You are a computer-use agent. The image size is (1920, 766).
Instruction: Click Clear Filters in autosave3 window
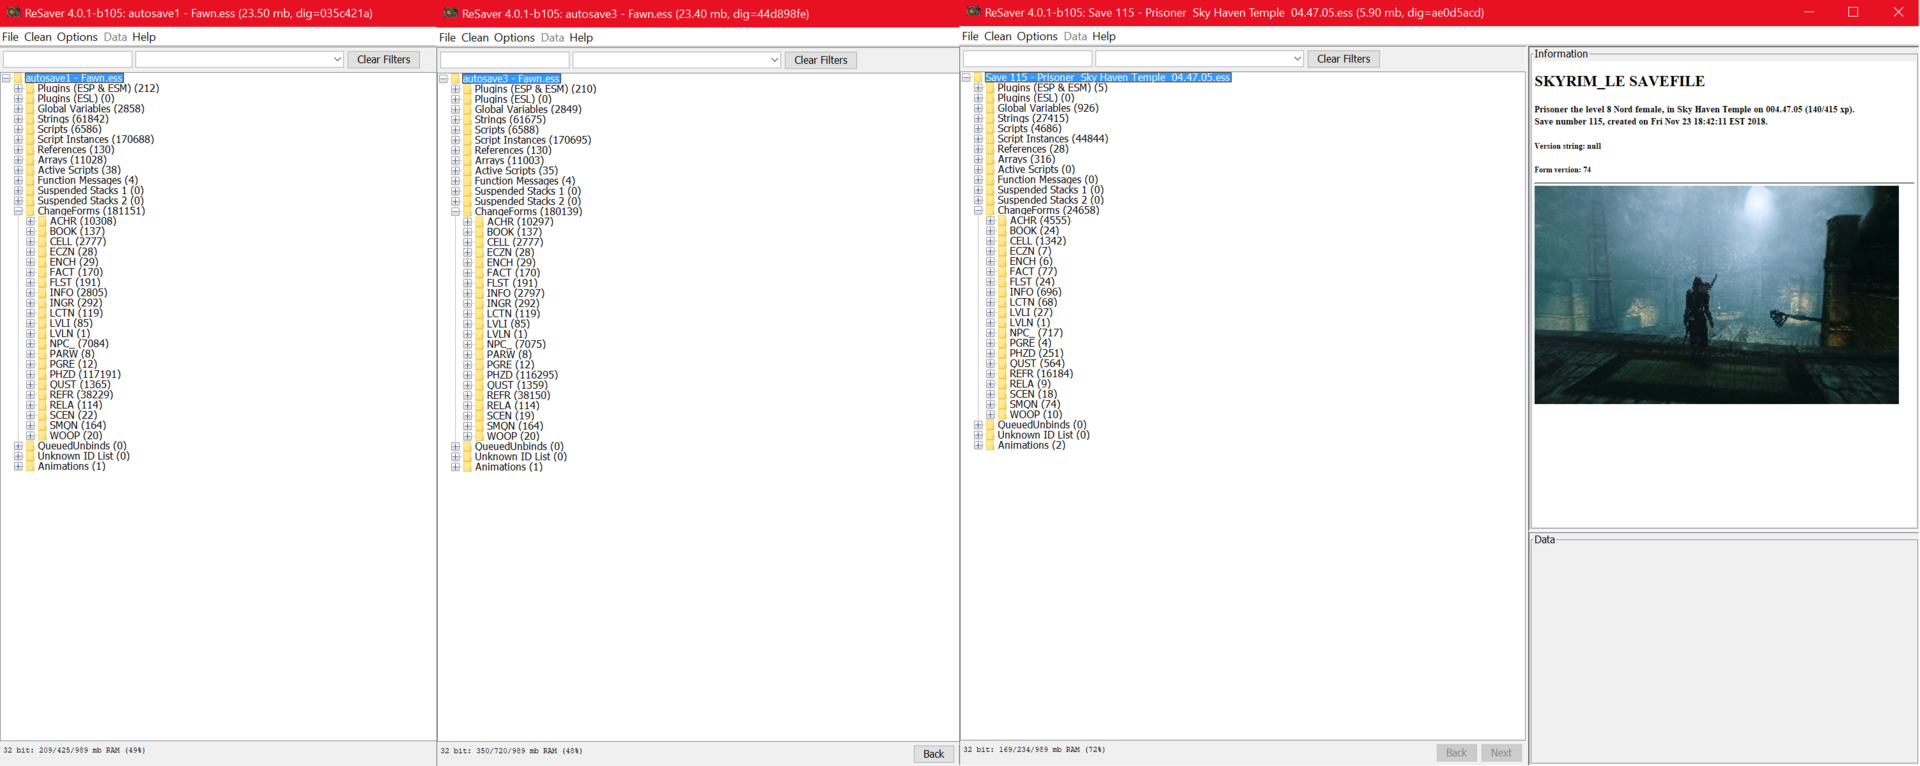click(x=821, y=60)
